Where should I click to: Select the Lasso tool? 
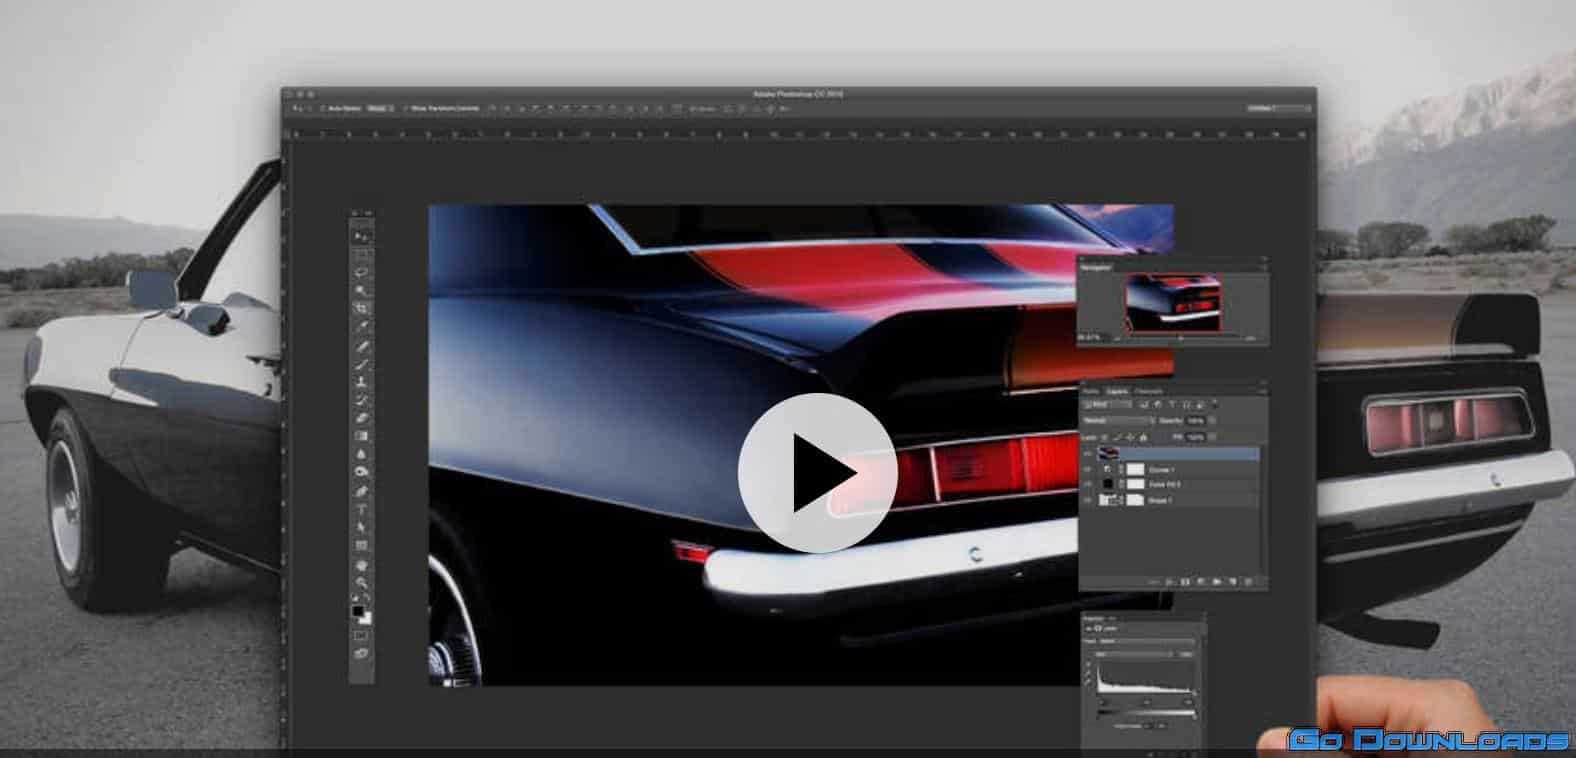361,272
